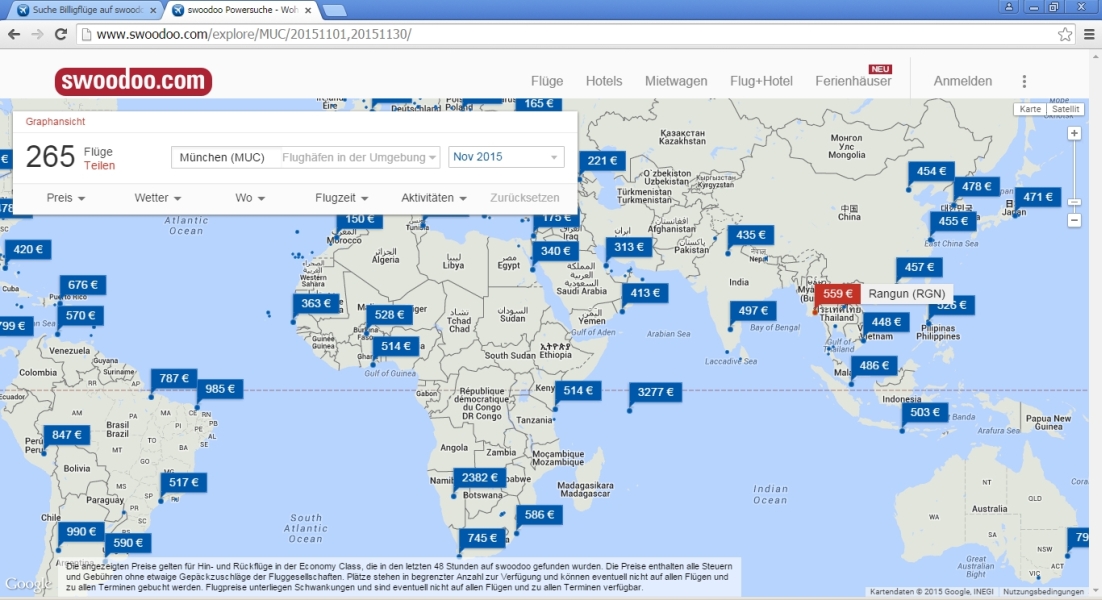Click the 990 € price marker in Chile
This screenshot has width=1102, height=600.
point(81,532)
